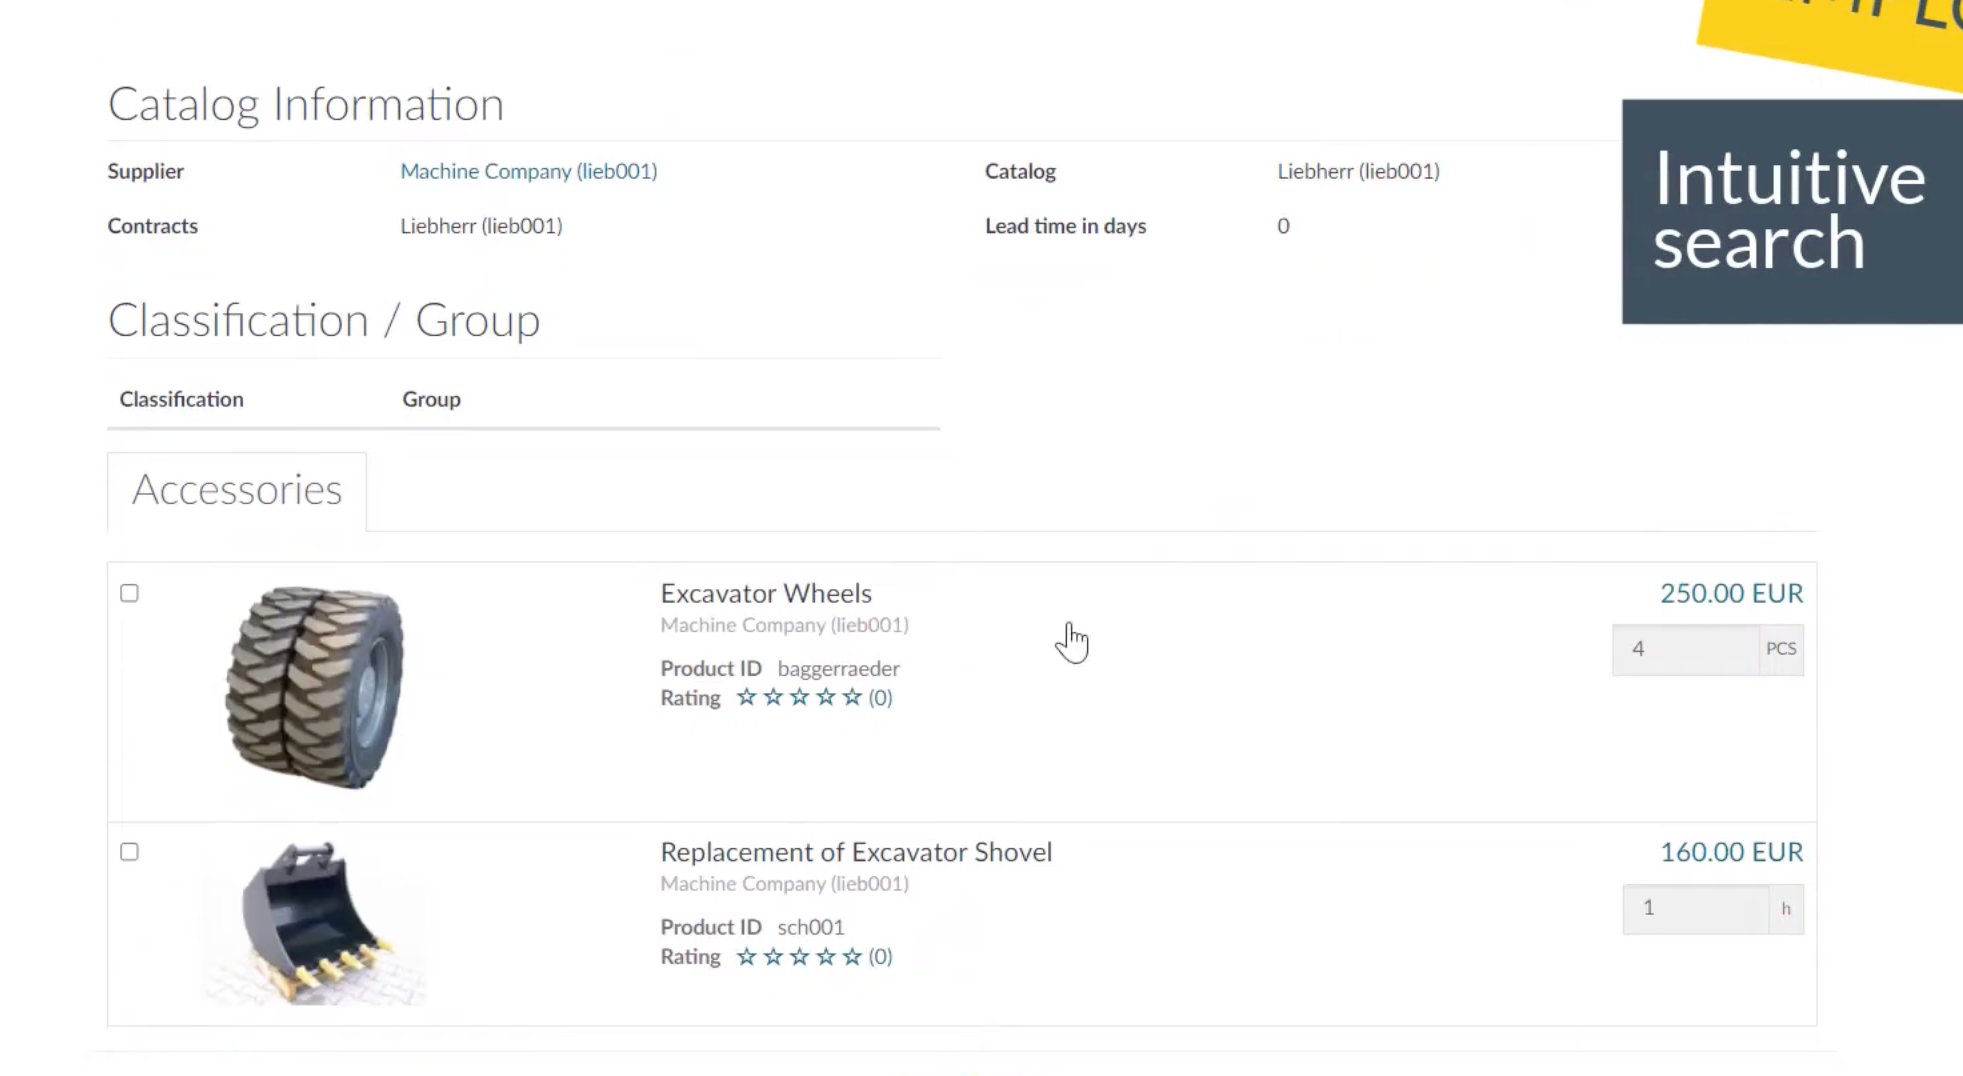This screenshot has width=1963, height=1076.
Task: Click the 250.00 EUR price
Action: (x=1731, y=593)
